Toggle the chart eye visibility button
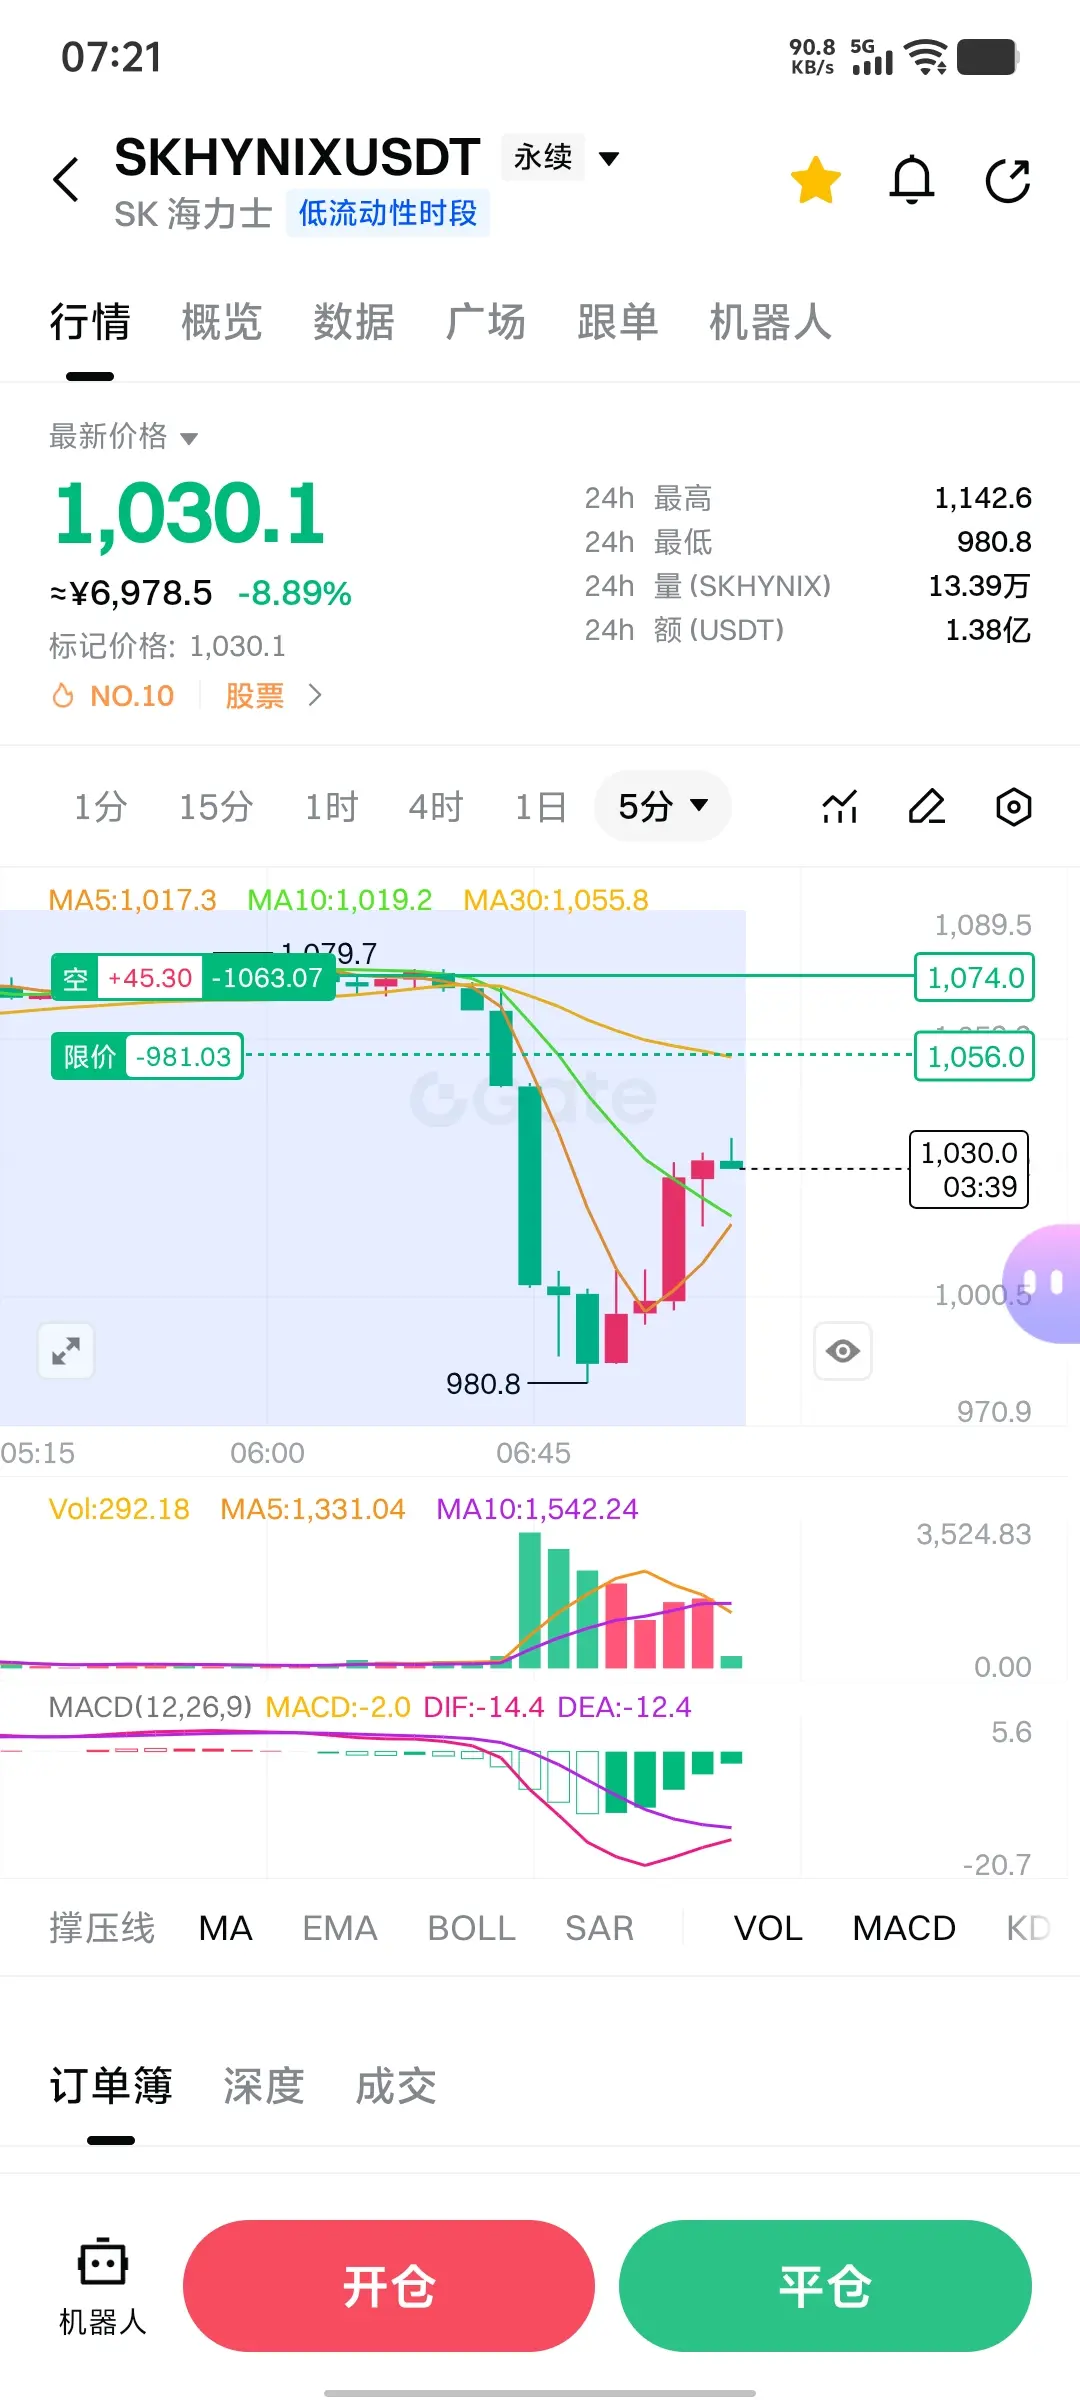 pyautogui.click(x=843, y=1351)
